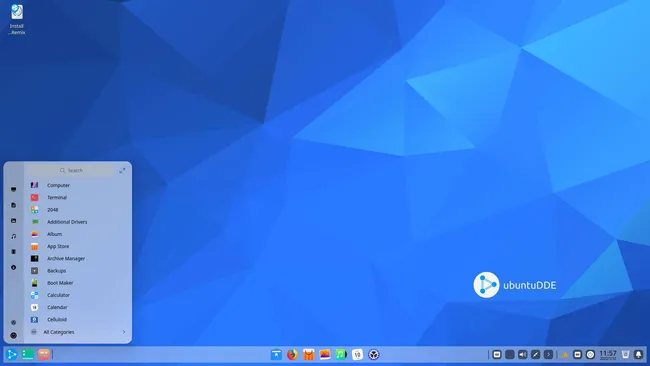Open the File Manager dock icon
The height and width of the screenshot is (366, 650).
point(276,354)
